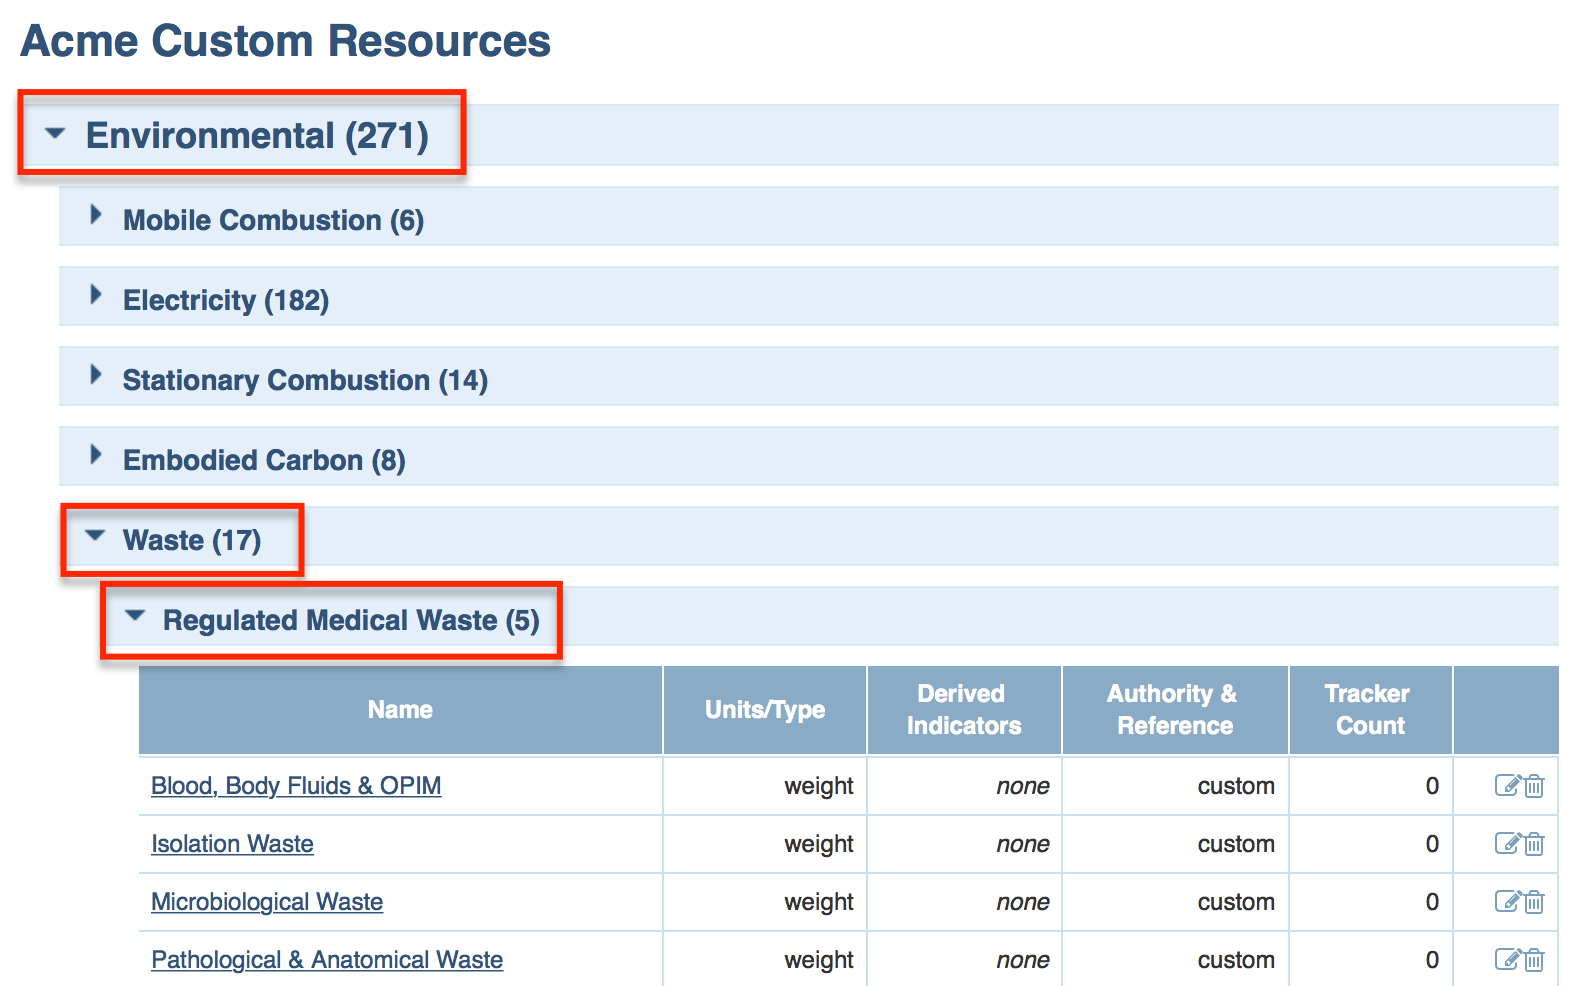Click tracker count '0' in Pathological & Anatomical row
1592x986 pixels.
click(1432, 960)
